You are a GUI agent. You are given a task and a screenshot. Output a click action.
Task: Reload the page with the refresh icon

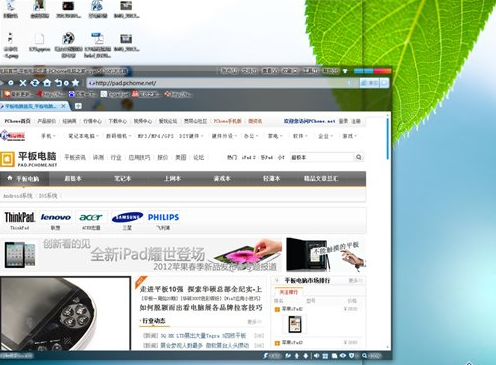35,83
